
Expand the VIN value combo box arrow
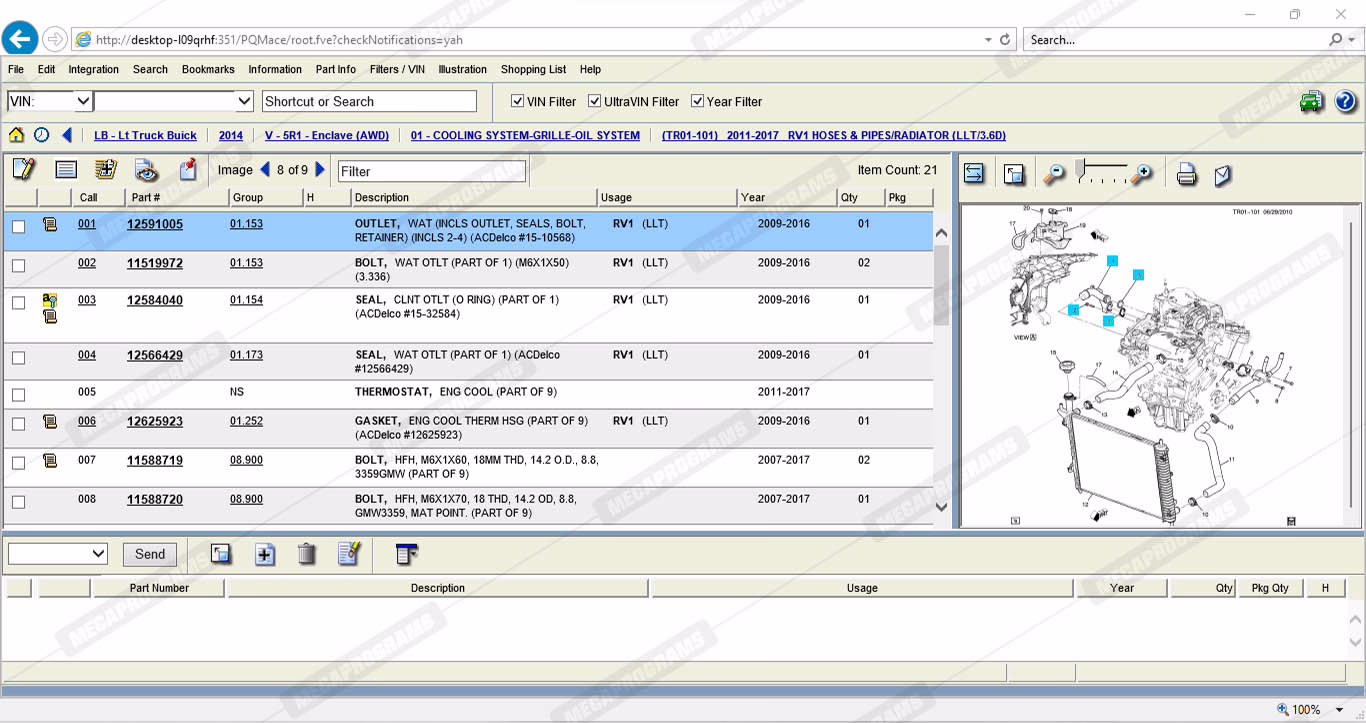244,101
